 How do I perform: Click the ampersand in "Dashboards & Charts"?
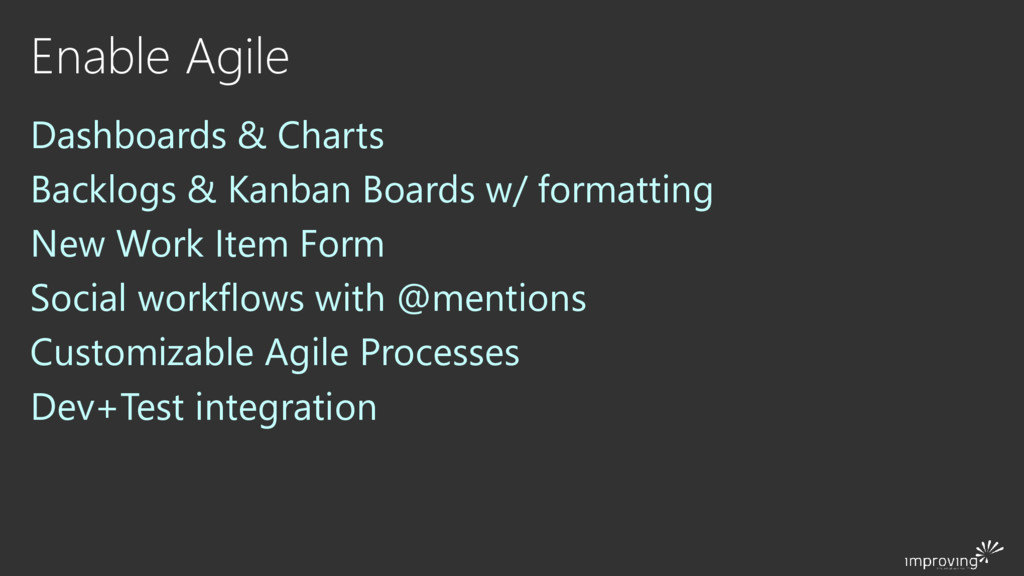251,136
